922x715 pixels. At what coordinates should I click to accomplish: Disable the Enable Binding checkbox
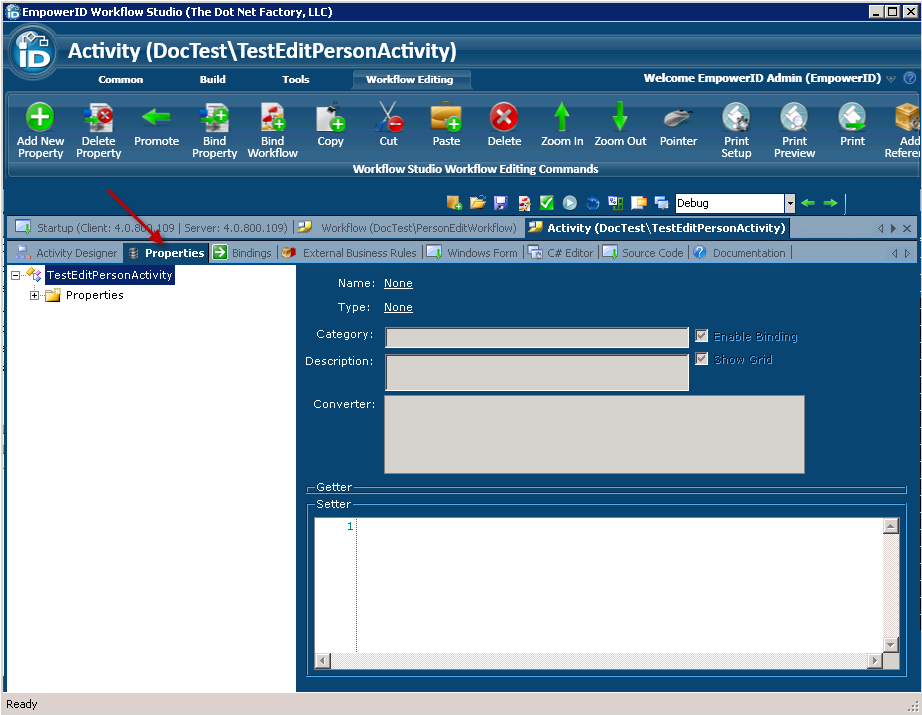701,335
